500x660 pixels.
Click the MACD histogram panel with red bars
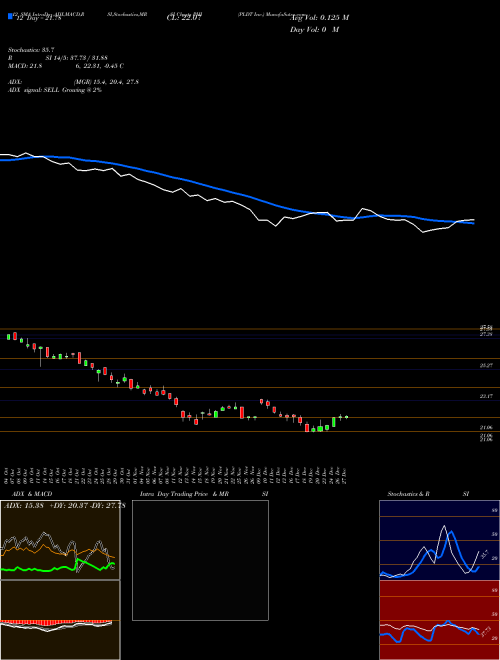(x=60, y=620)
